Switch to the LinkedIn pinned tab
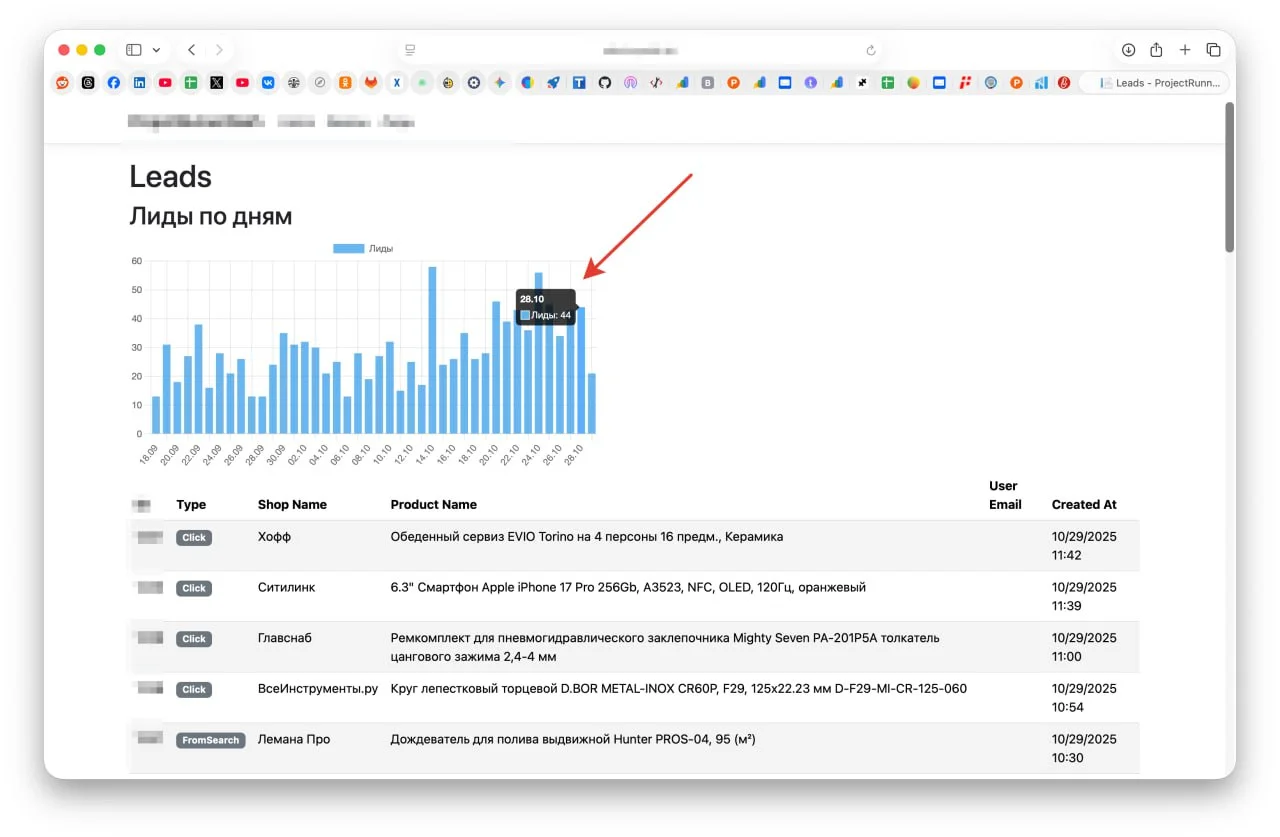This screenshot has height=837, width=1280. (x=140, y=83)
